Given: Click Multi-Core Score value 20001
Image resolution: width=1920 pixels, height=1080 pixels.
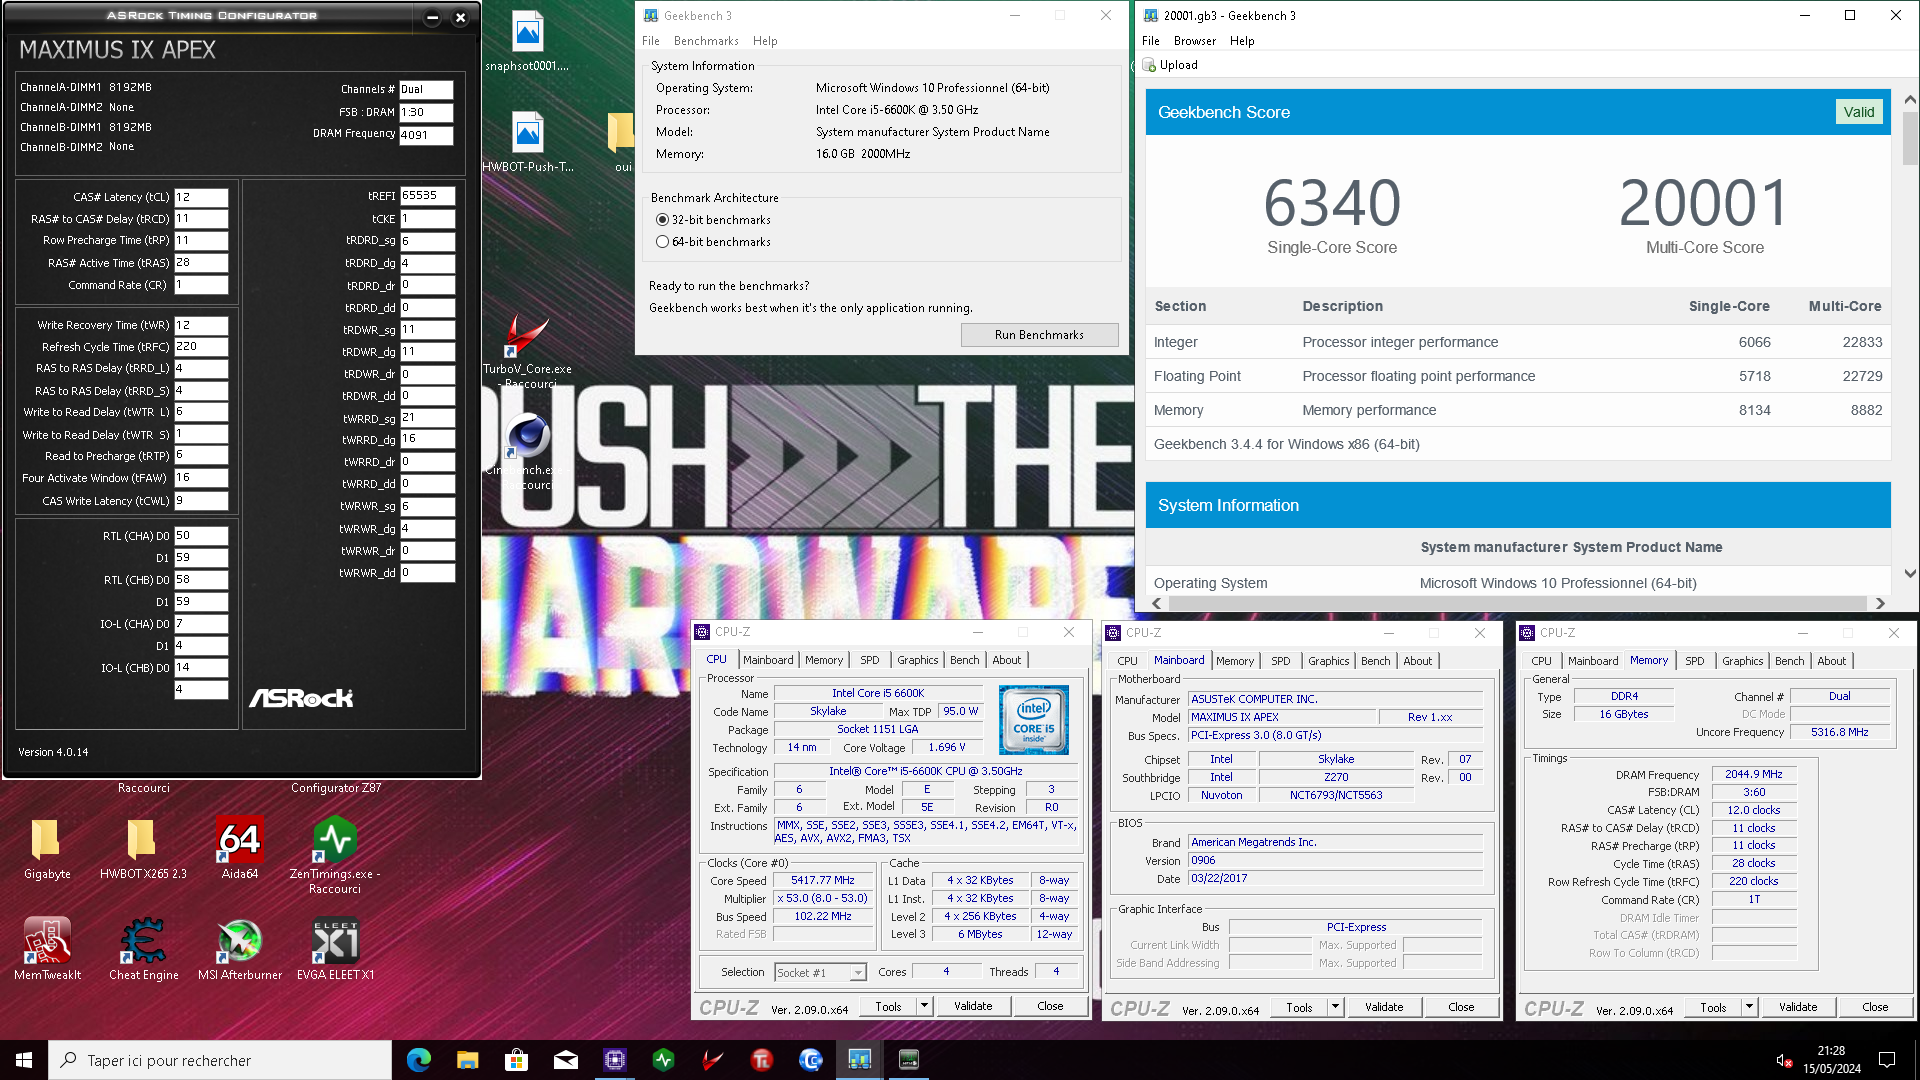Looking at the screenshot, I should coord(1704,203).
